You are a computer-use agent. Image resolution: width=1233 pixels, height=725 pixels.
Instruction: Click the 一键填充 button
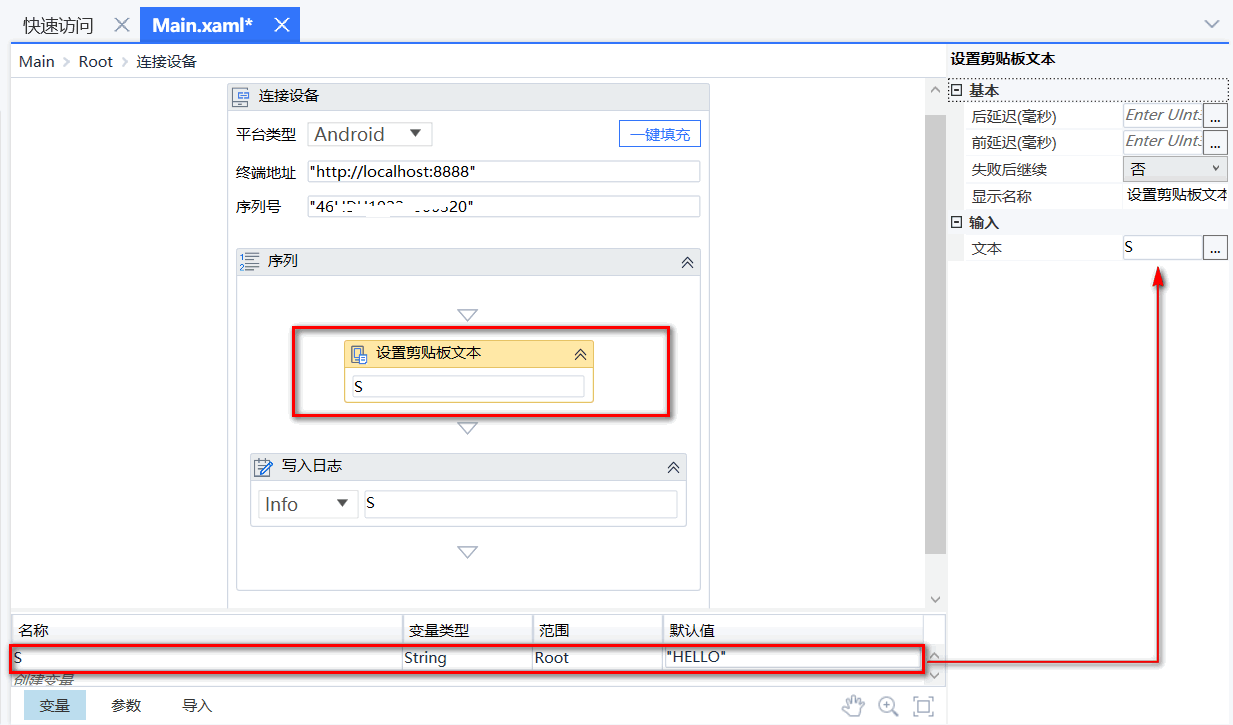(x=660, y=134)
